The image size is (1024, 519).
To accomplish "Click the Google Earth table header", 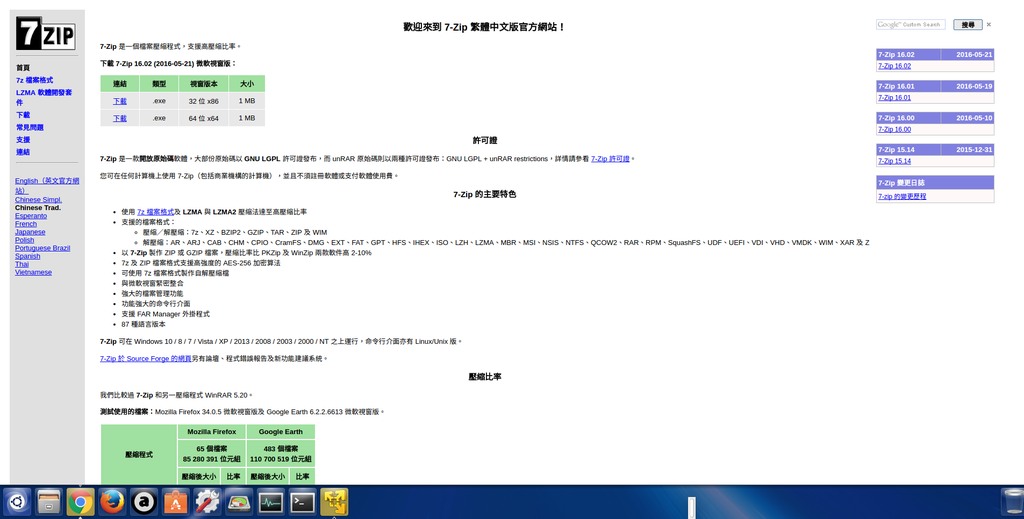I will click(280, 432).
